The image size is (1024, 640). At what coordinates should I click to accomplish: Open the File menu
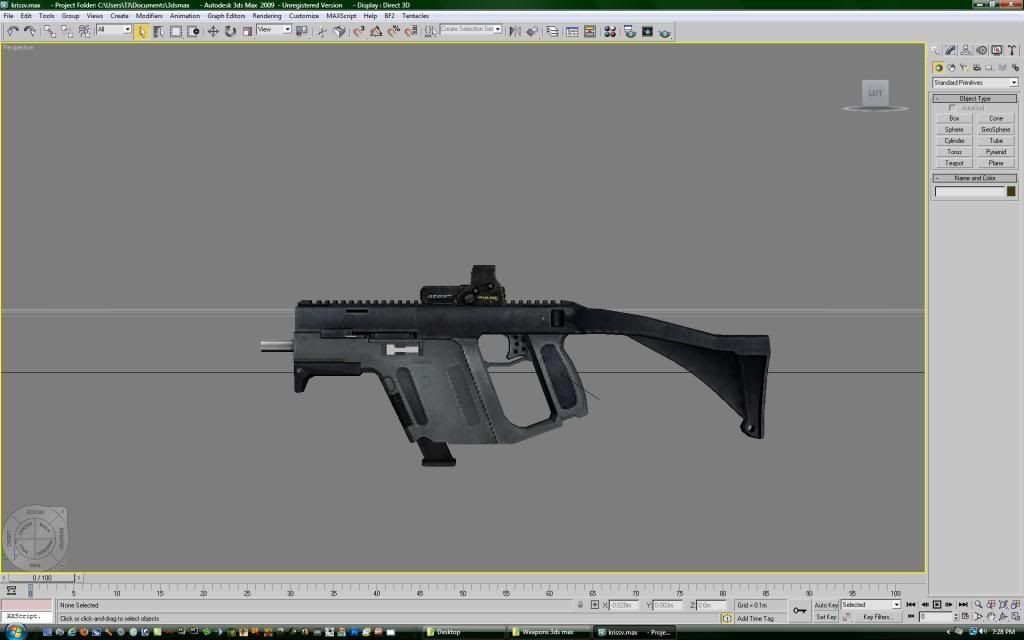[8, 16]
